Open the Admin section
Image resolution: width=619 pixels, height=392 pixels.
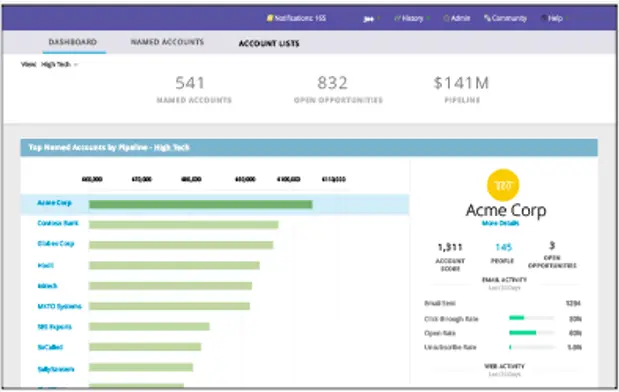coord(457,18)
